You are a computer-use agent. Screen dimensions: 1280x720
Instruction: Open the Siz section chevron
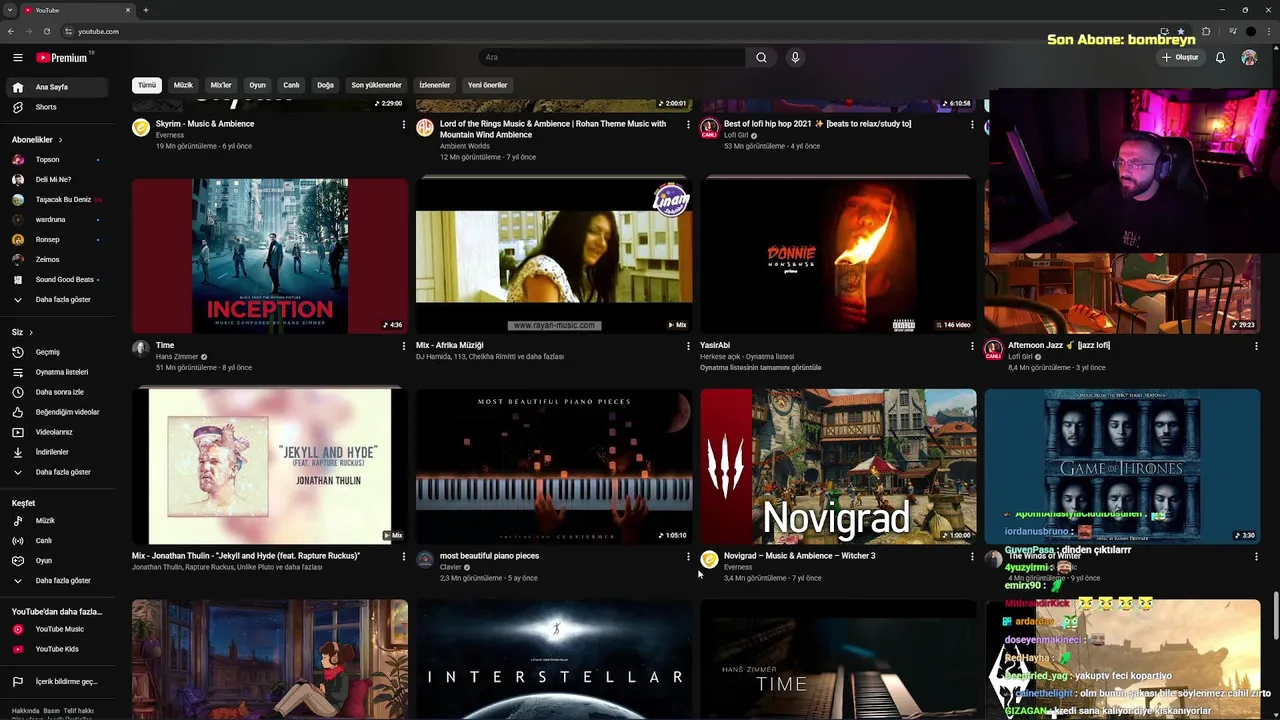click(31, 332)
